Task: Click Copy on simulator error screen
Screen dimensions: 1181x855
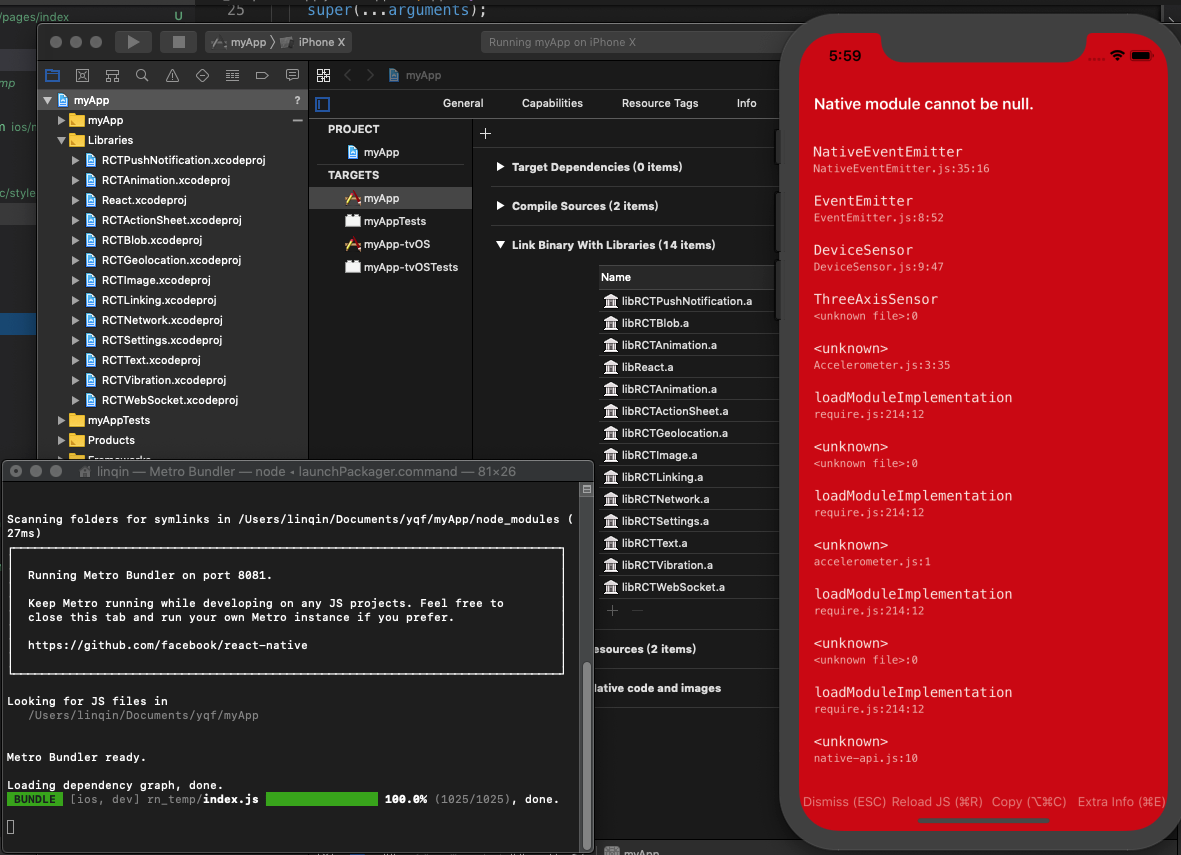Action: coord(1029,802)
